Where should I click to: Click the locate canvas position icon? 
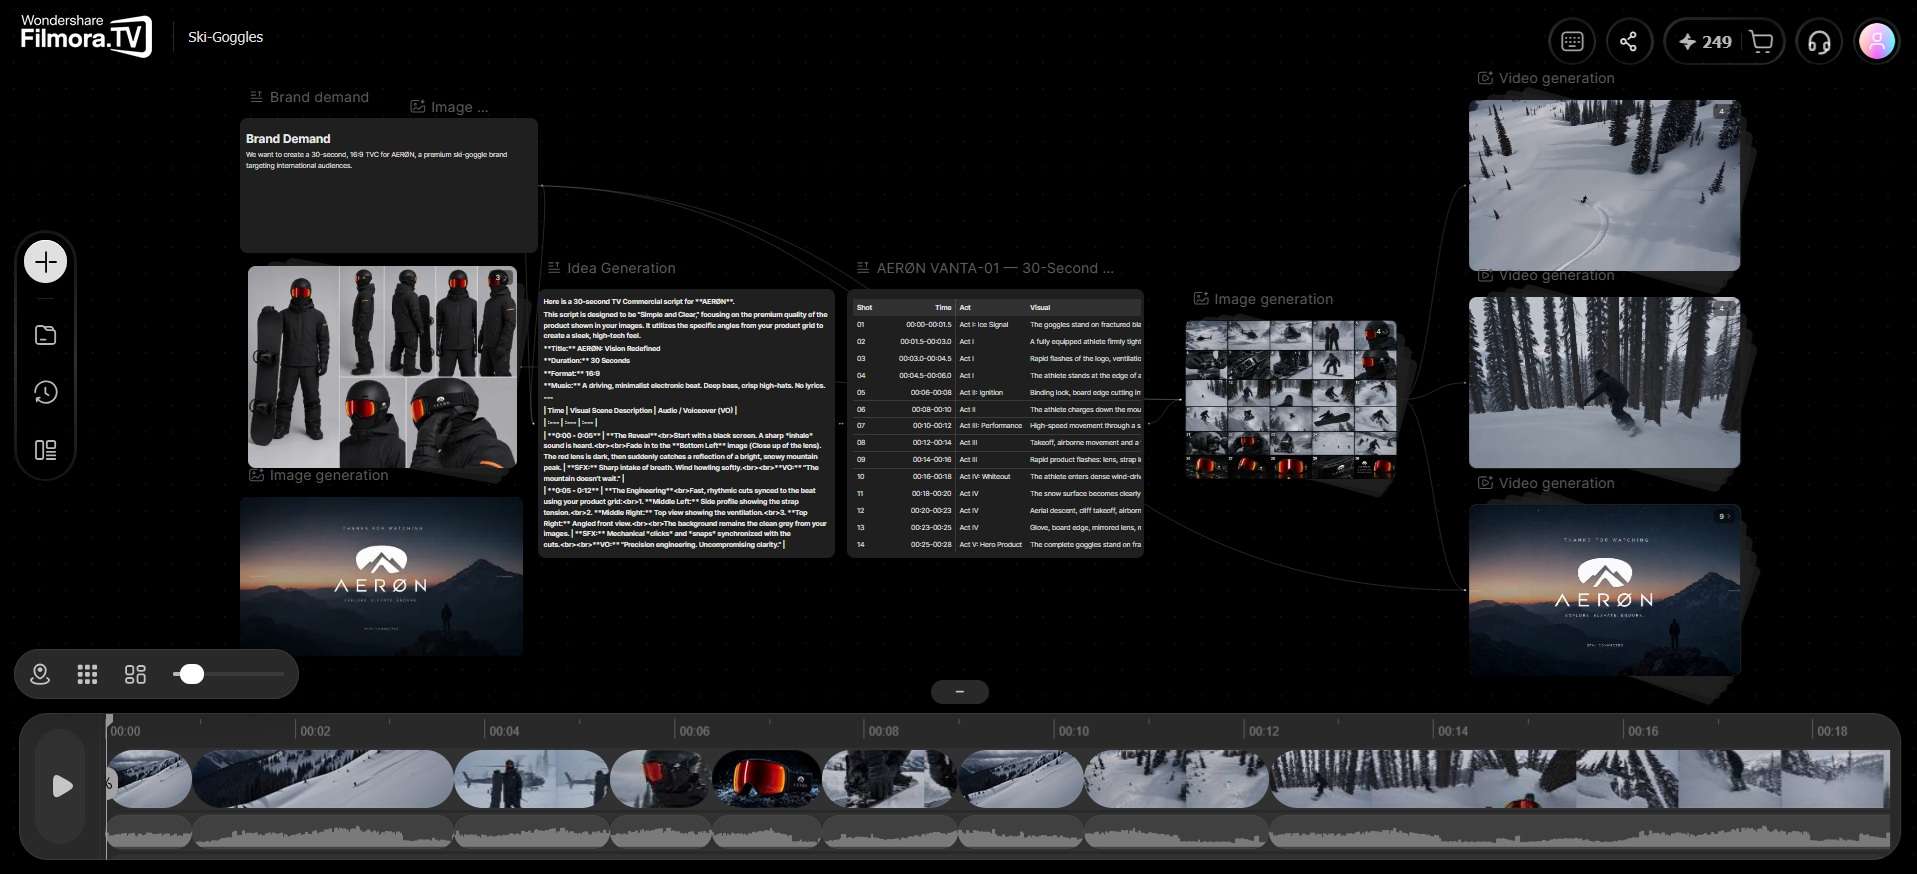click(40, 675)
